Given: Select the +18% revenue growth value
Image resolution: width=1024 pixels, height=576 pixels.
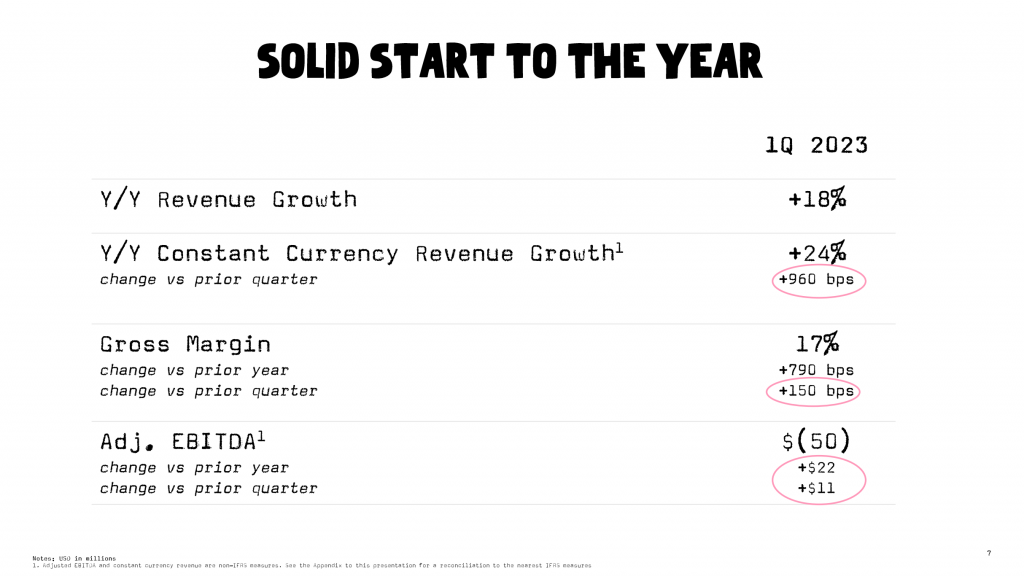Looking at the screenshot, I should (x=817, y=199).
